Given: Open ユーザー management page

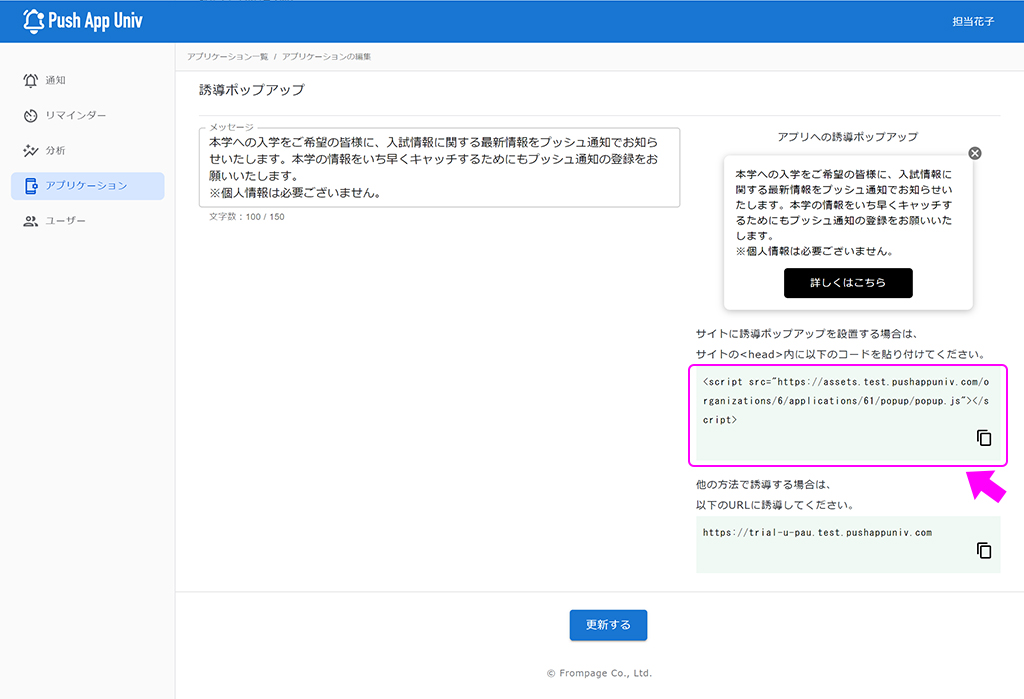Looking at the screenshot, I should pos(88,221).
